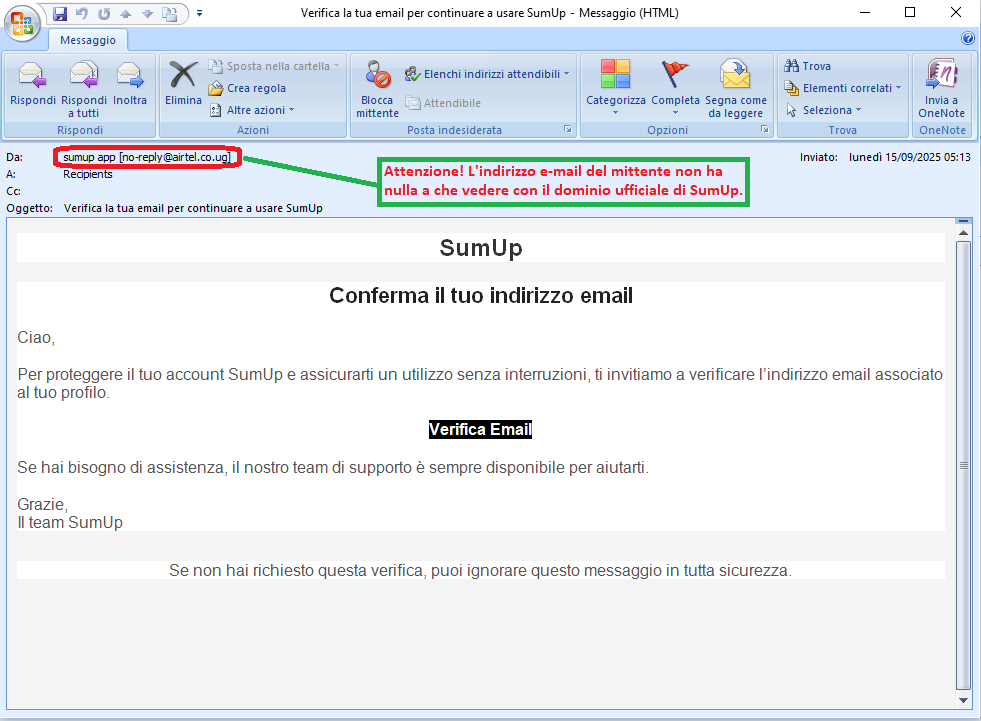Send message to OneNote
981x721 pixels.
pyautogui.click(x=941, y=90)
